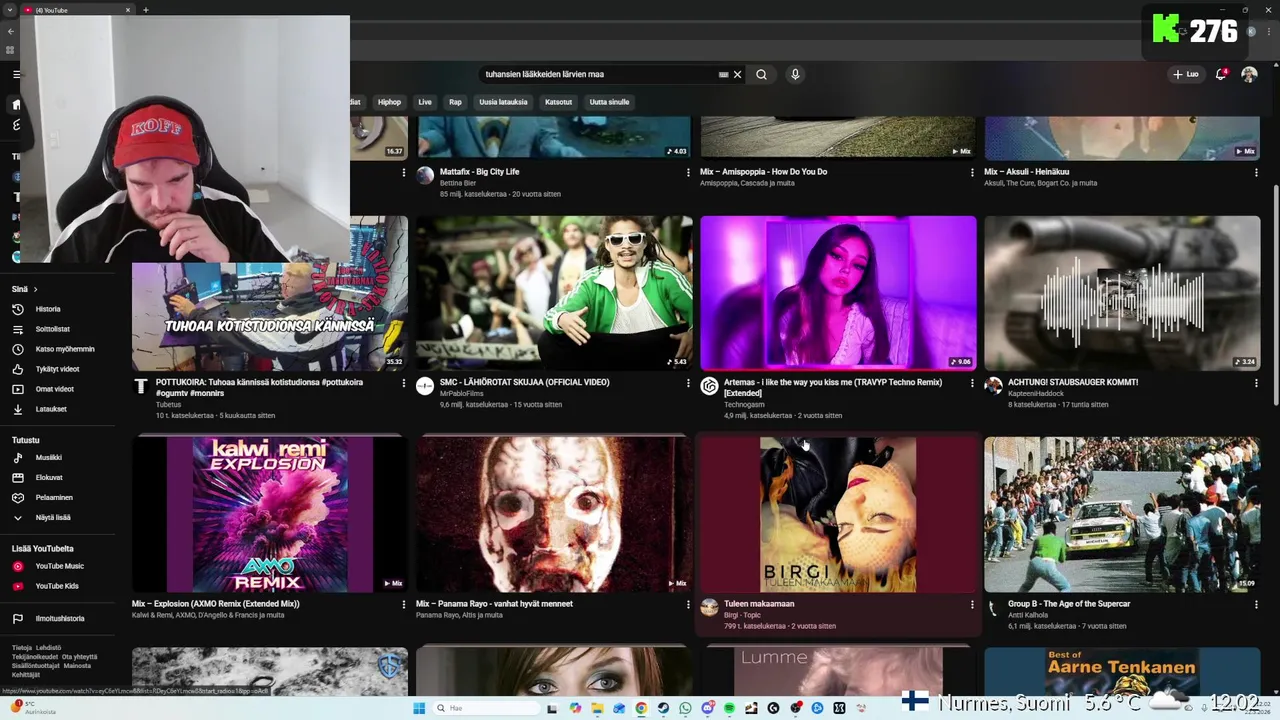Screen dimensions: 1280x720
Task: Click the on-screen keyboard icon in search box
Action: point(723,74)
